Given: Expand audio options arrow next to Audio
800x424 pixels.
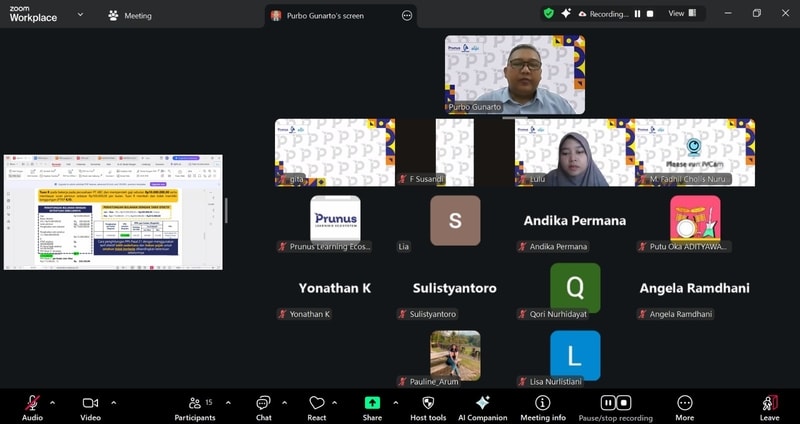Looking at the screenshot, I should click(52, 402).
